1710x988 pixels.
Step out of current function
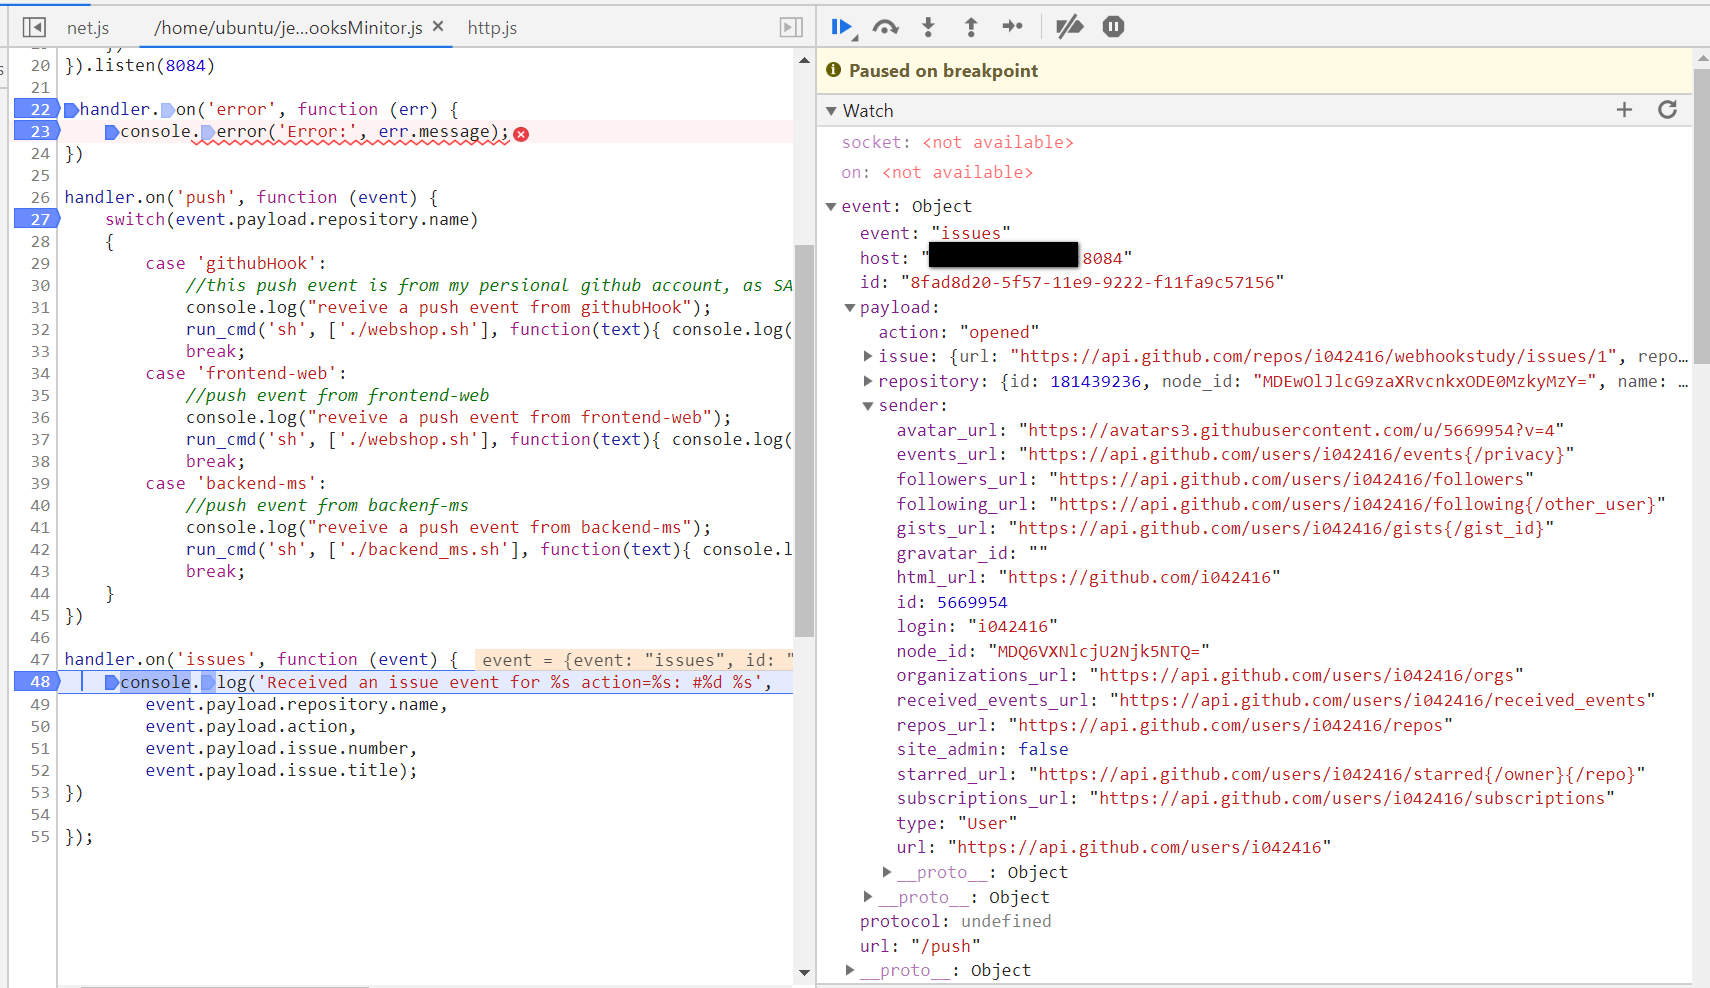pos(970,27)
